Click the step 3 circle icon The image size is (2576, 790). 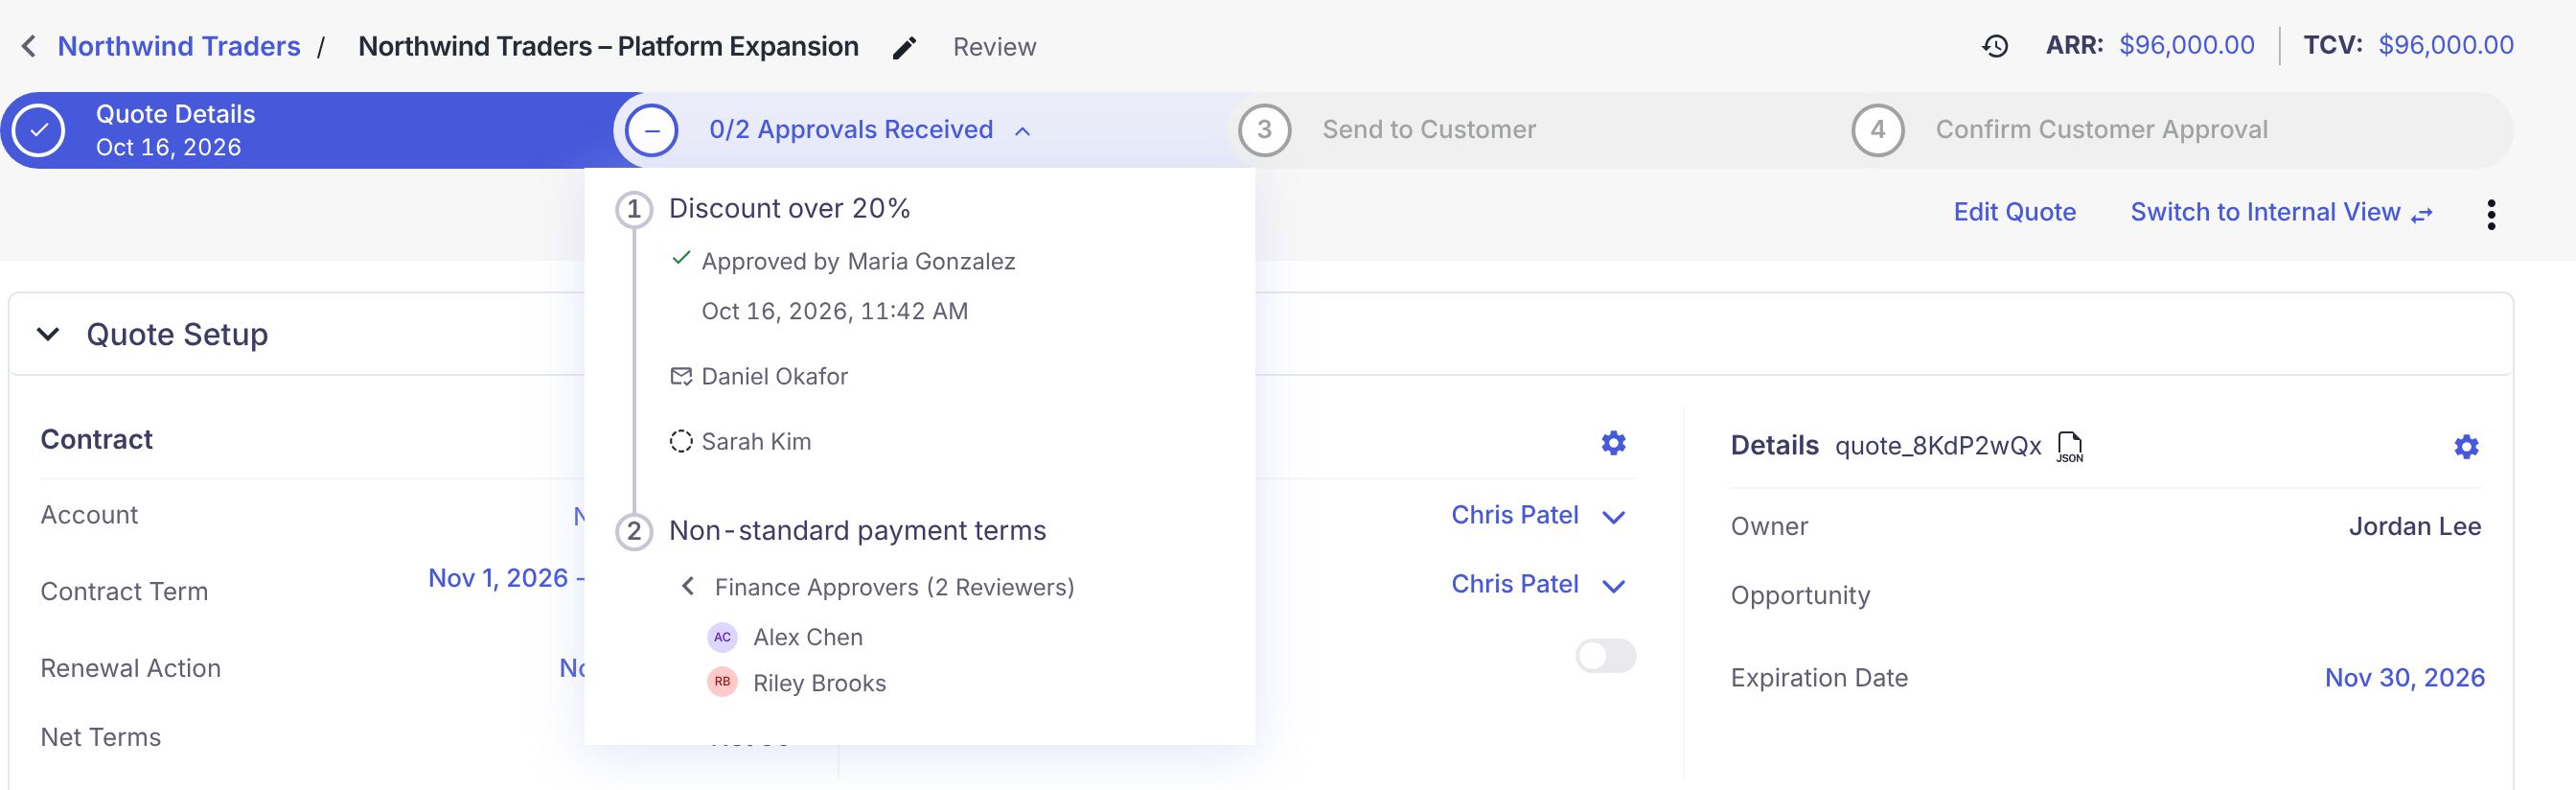pyautogui.click(x=1264, y=130)
